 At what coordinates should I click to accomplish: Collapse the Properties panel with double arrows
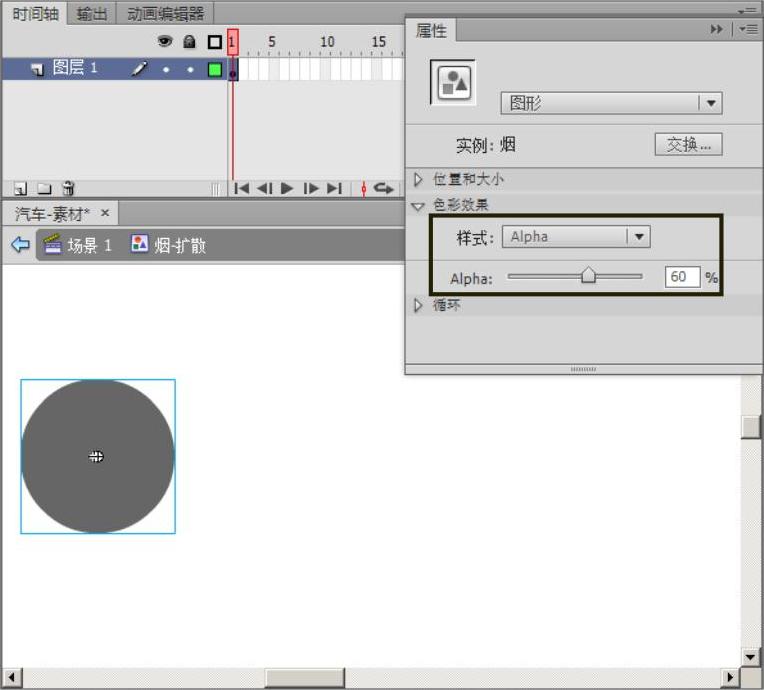click(x=716, y=30)
